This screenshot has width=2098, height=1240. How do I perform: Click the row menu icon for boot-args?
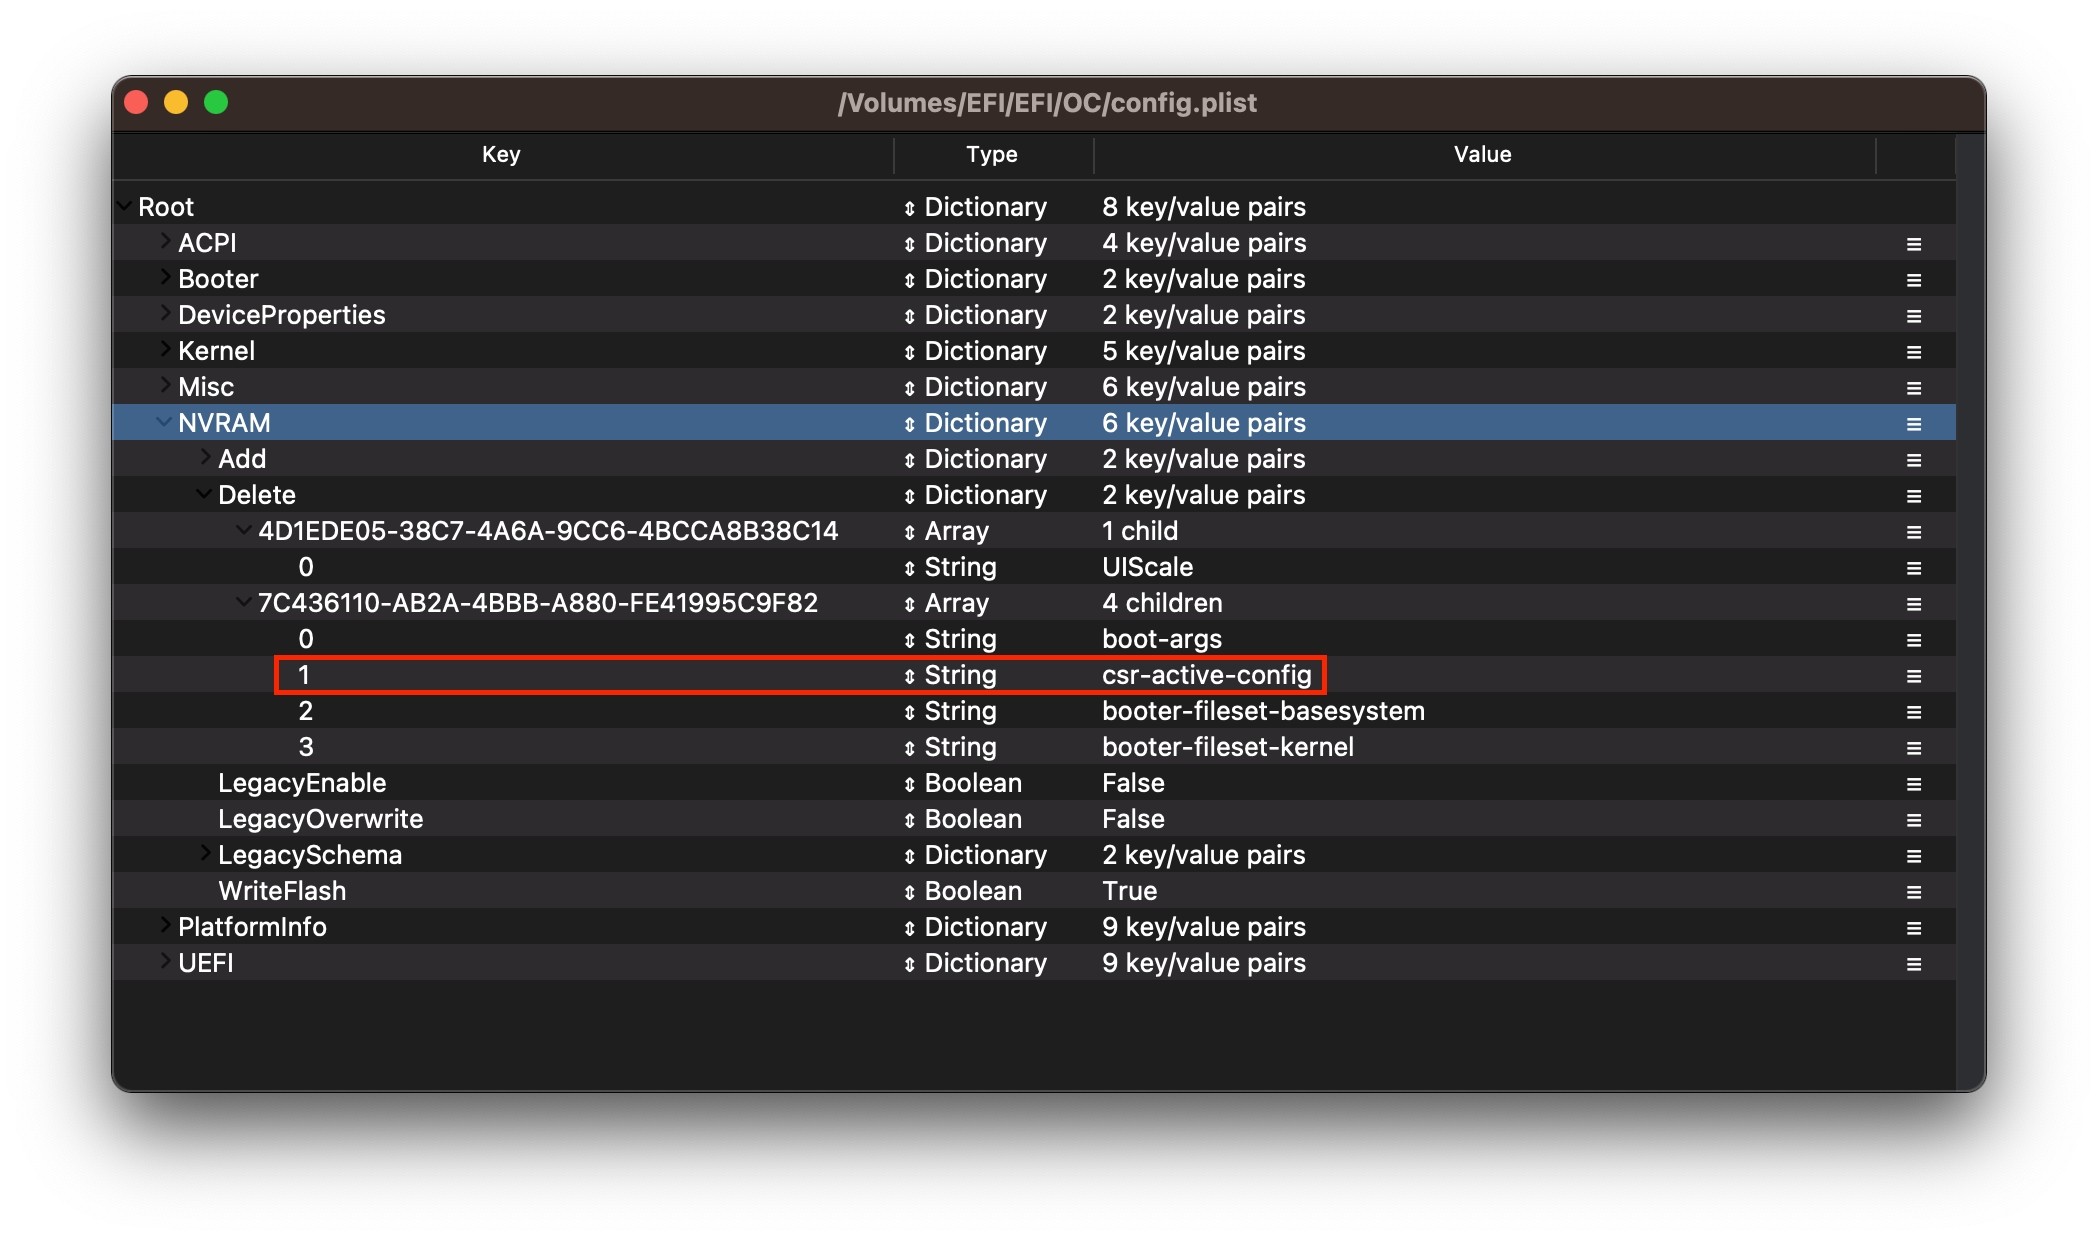click(x=1913, y=640)
